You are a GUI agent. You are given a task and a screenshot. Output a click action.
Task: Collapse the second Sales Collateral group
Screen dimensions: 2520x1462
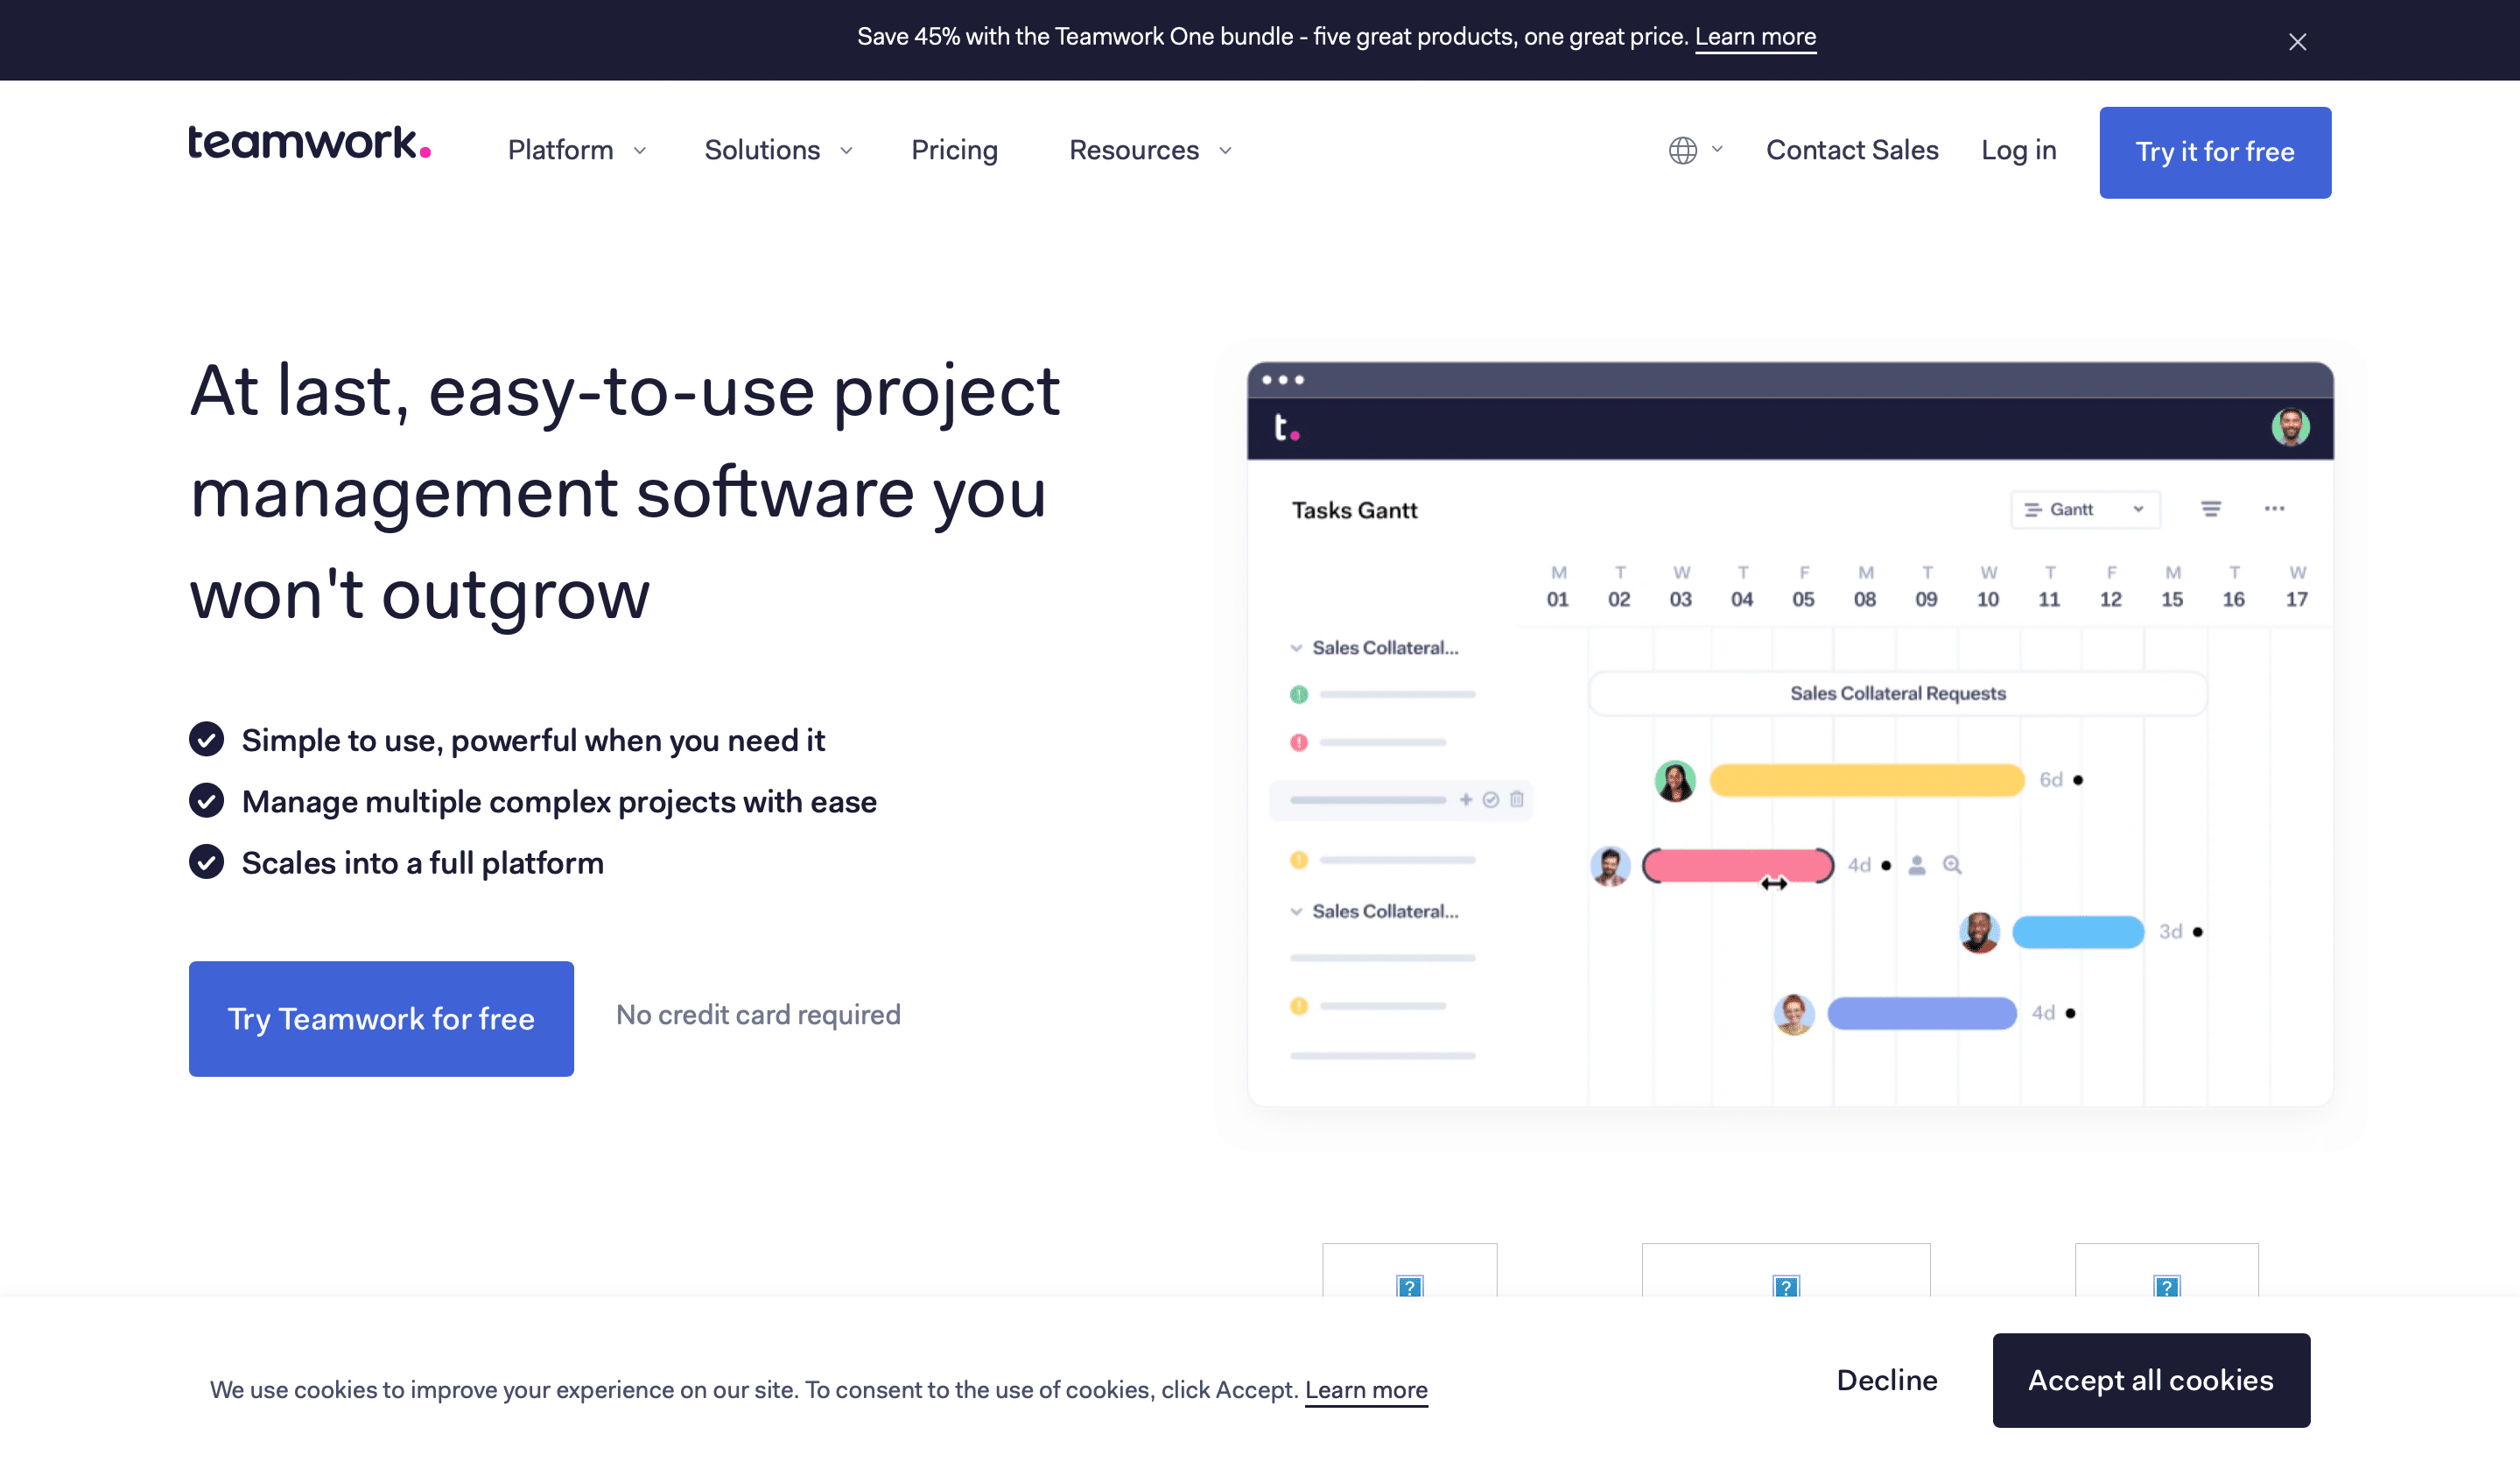pos(1296,912)
